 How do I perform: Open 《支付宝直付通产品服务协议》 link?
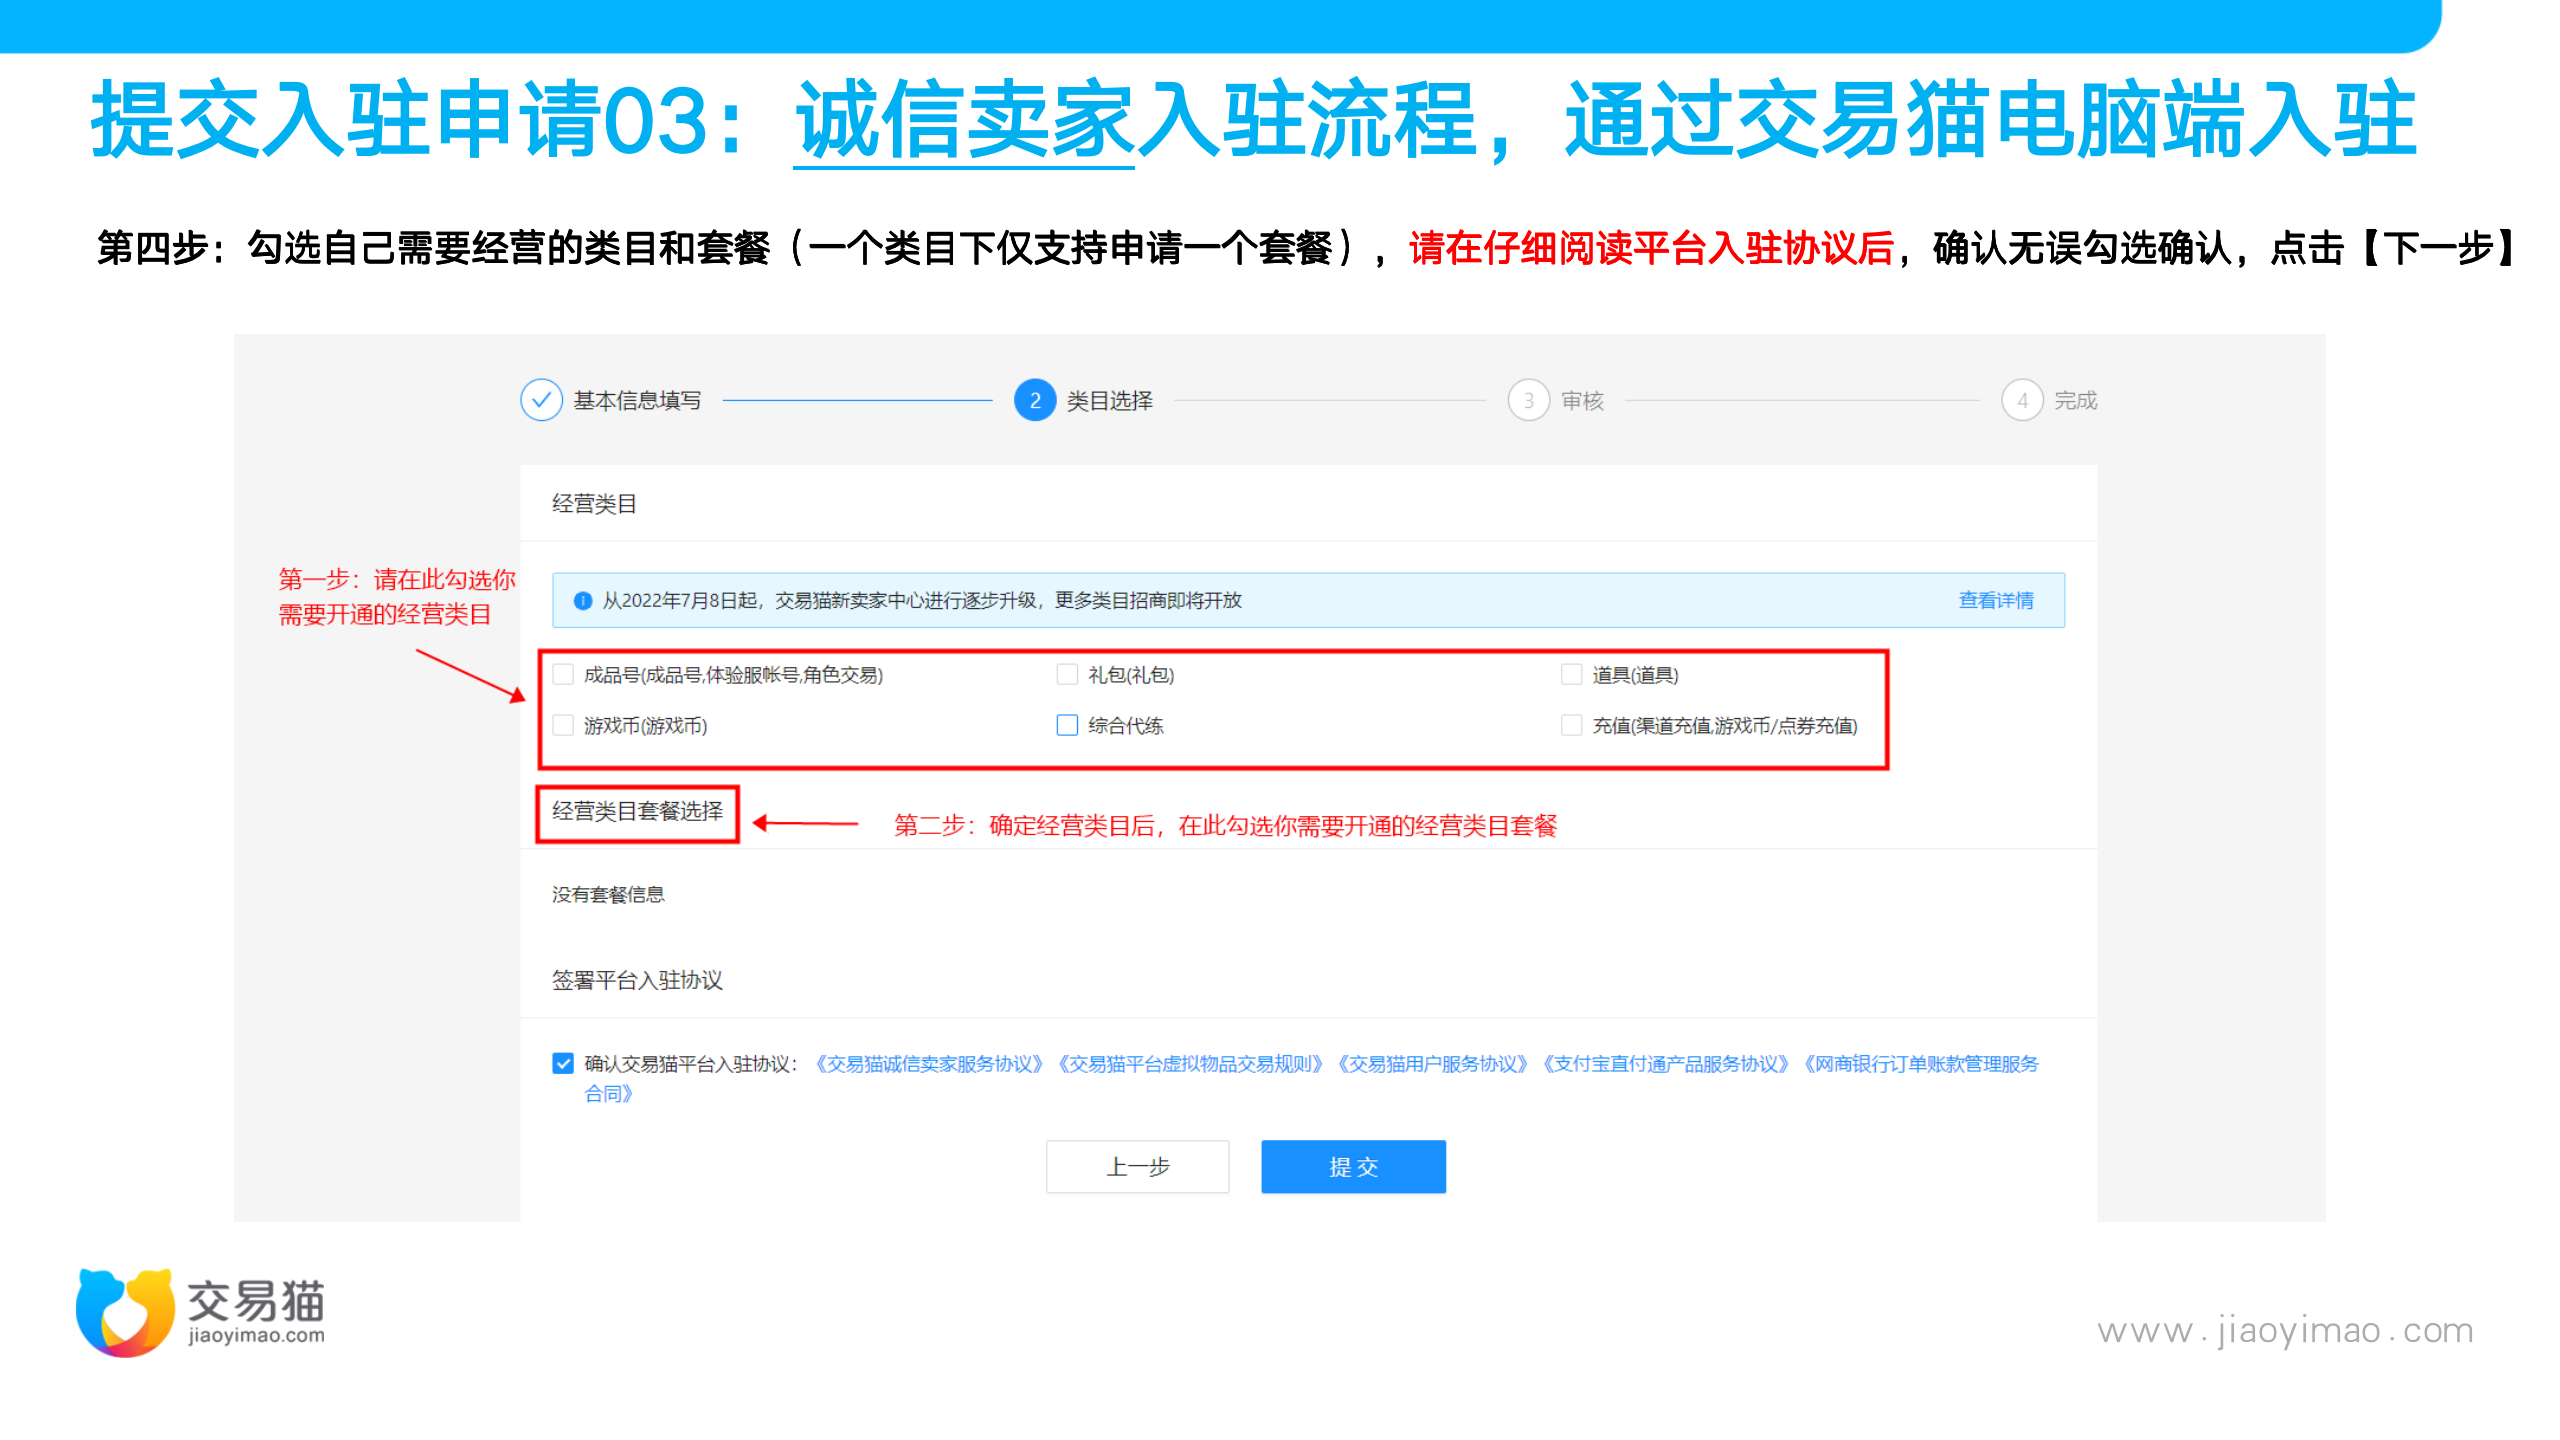tap(1665, 1064)
